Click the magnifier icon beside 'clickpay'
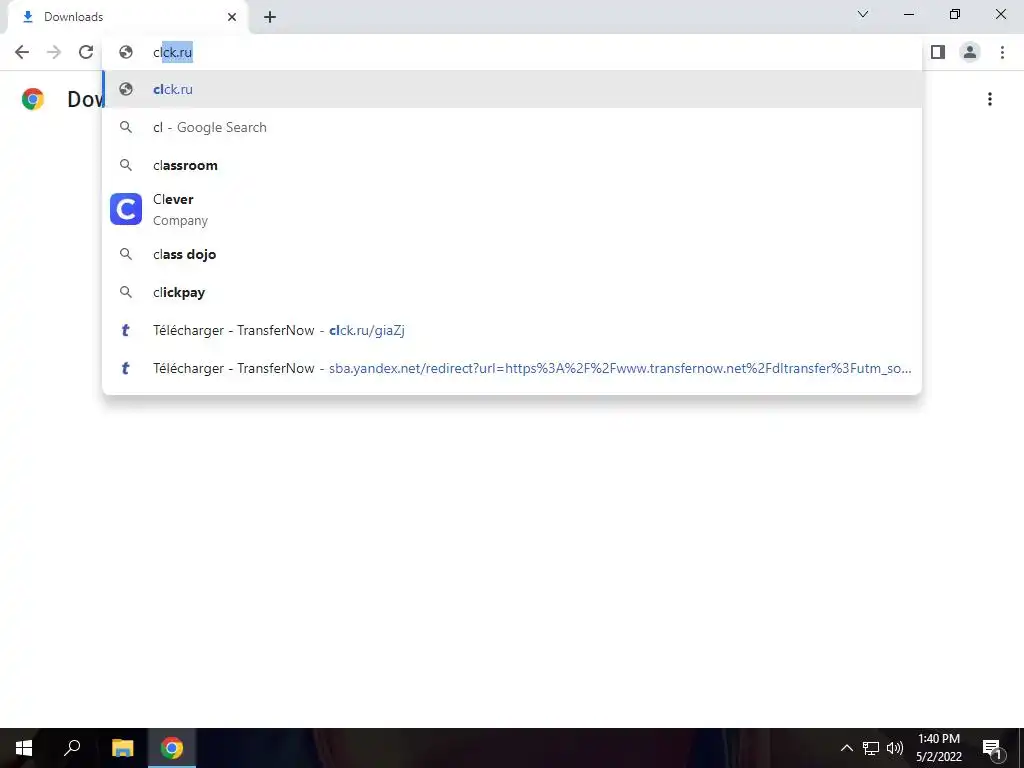 [126, 292]
